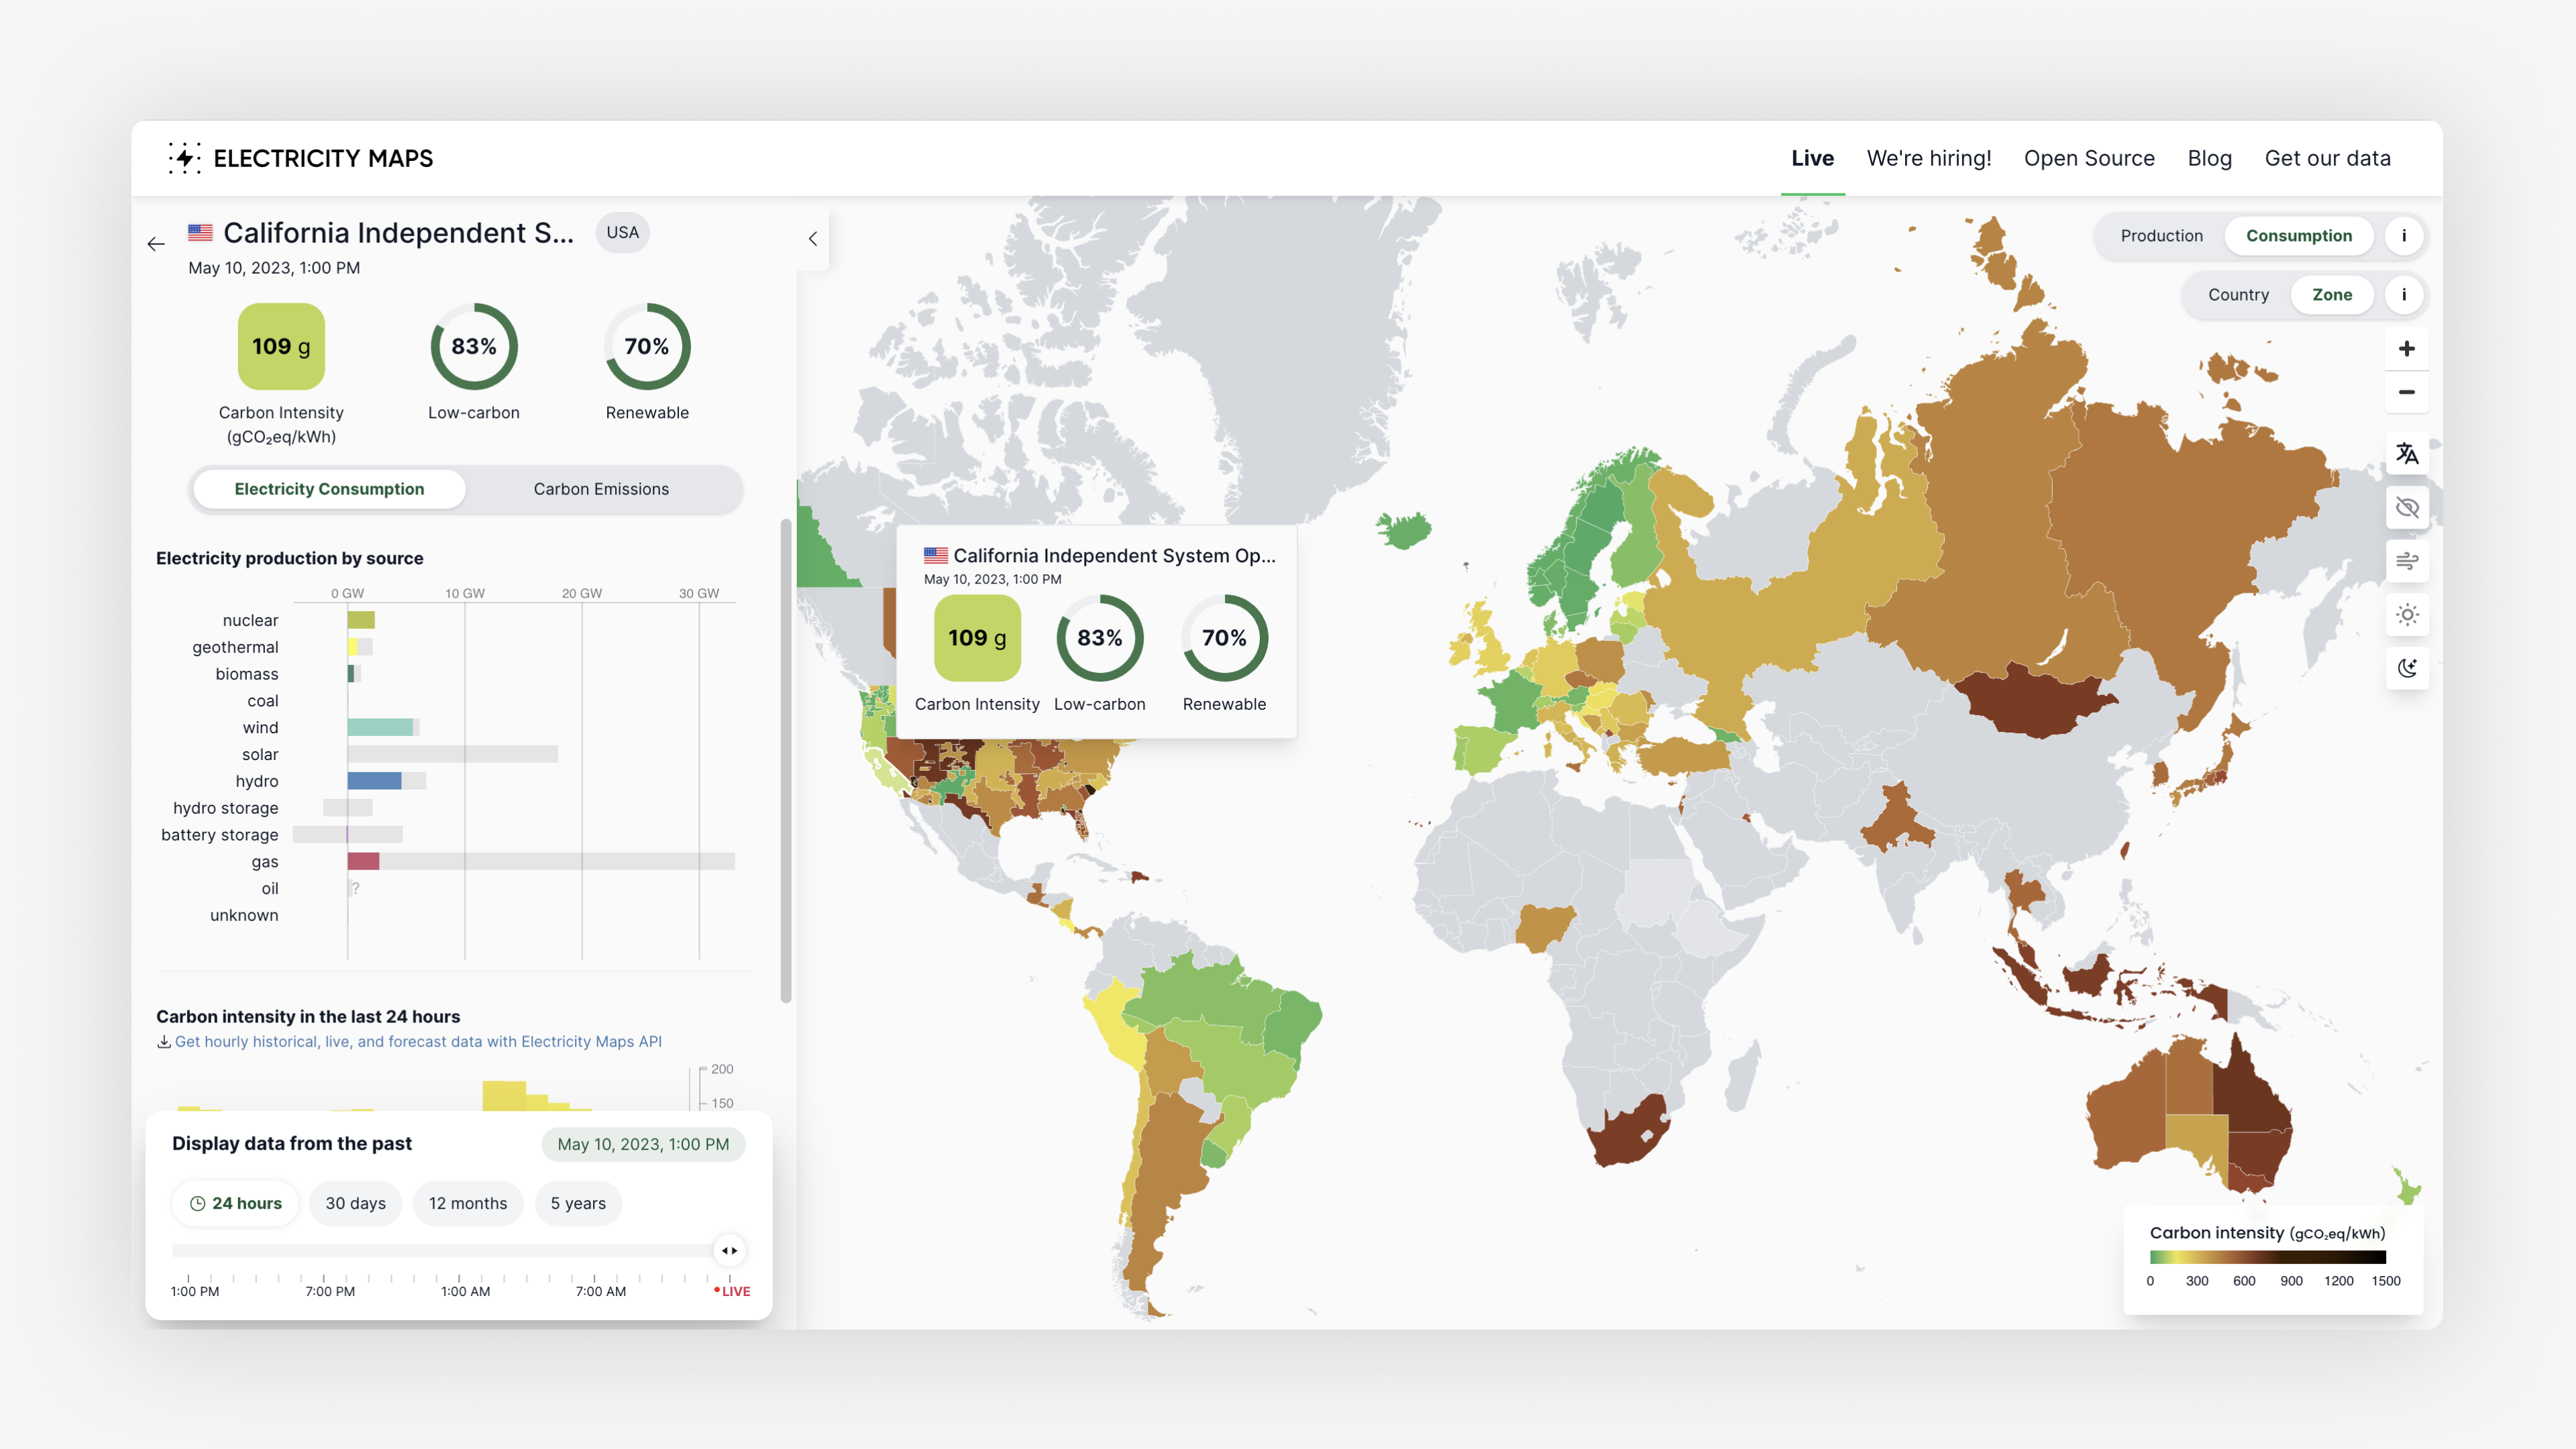Click Australia on the map
2576x1449 pixels.
click(x=2190, y=1115)
